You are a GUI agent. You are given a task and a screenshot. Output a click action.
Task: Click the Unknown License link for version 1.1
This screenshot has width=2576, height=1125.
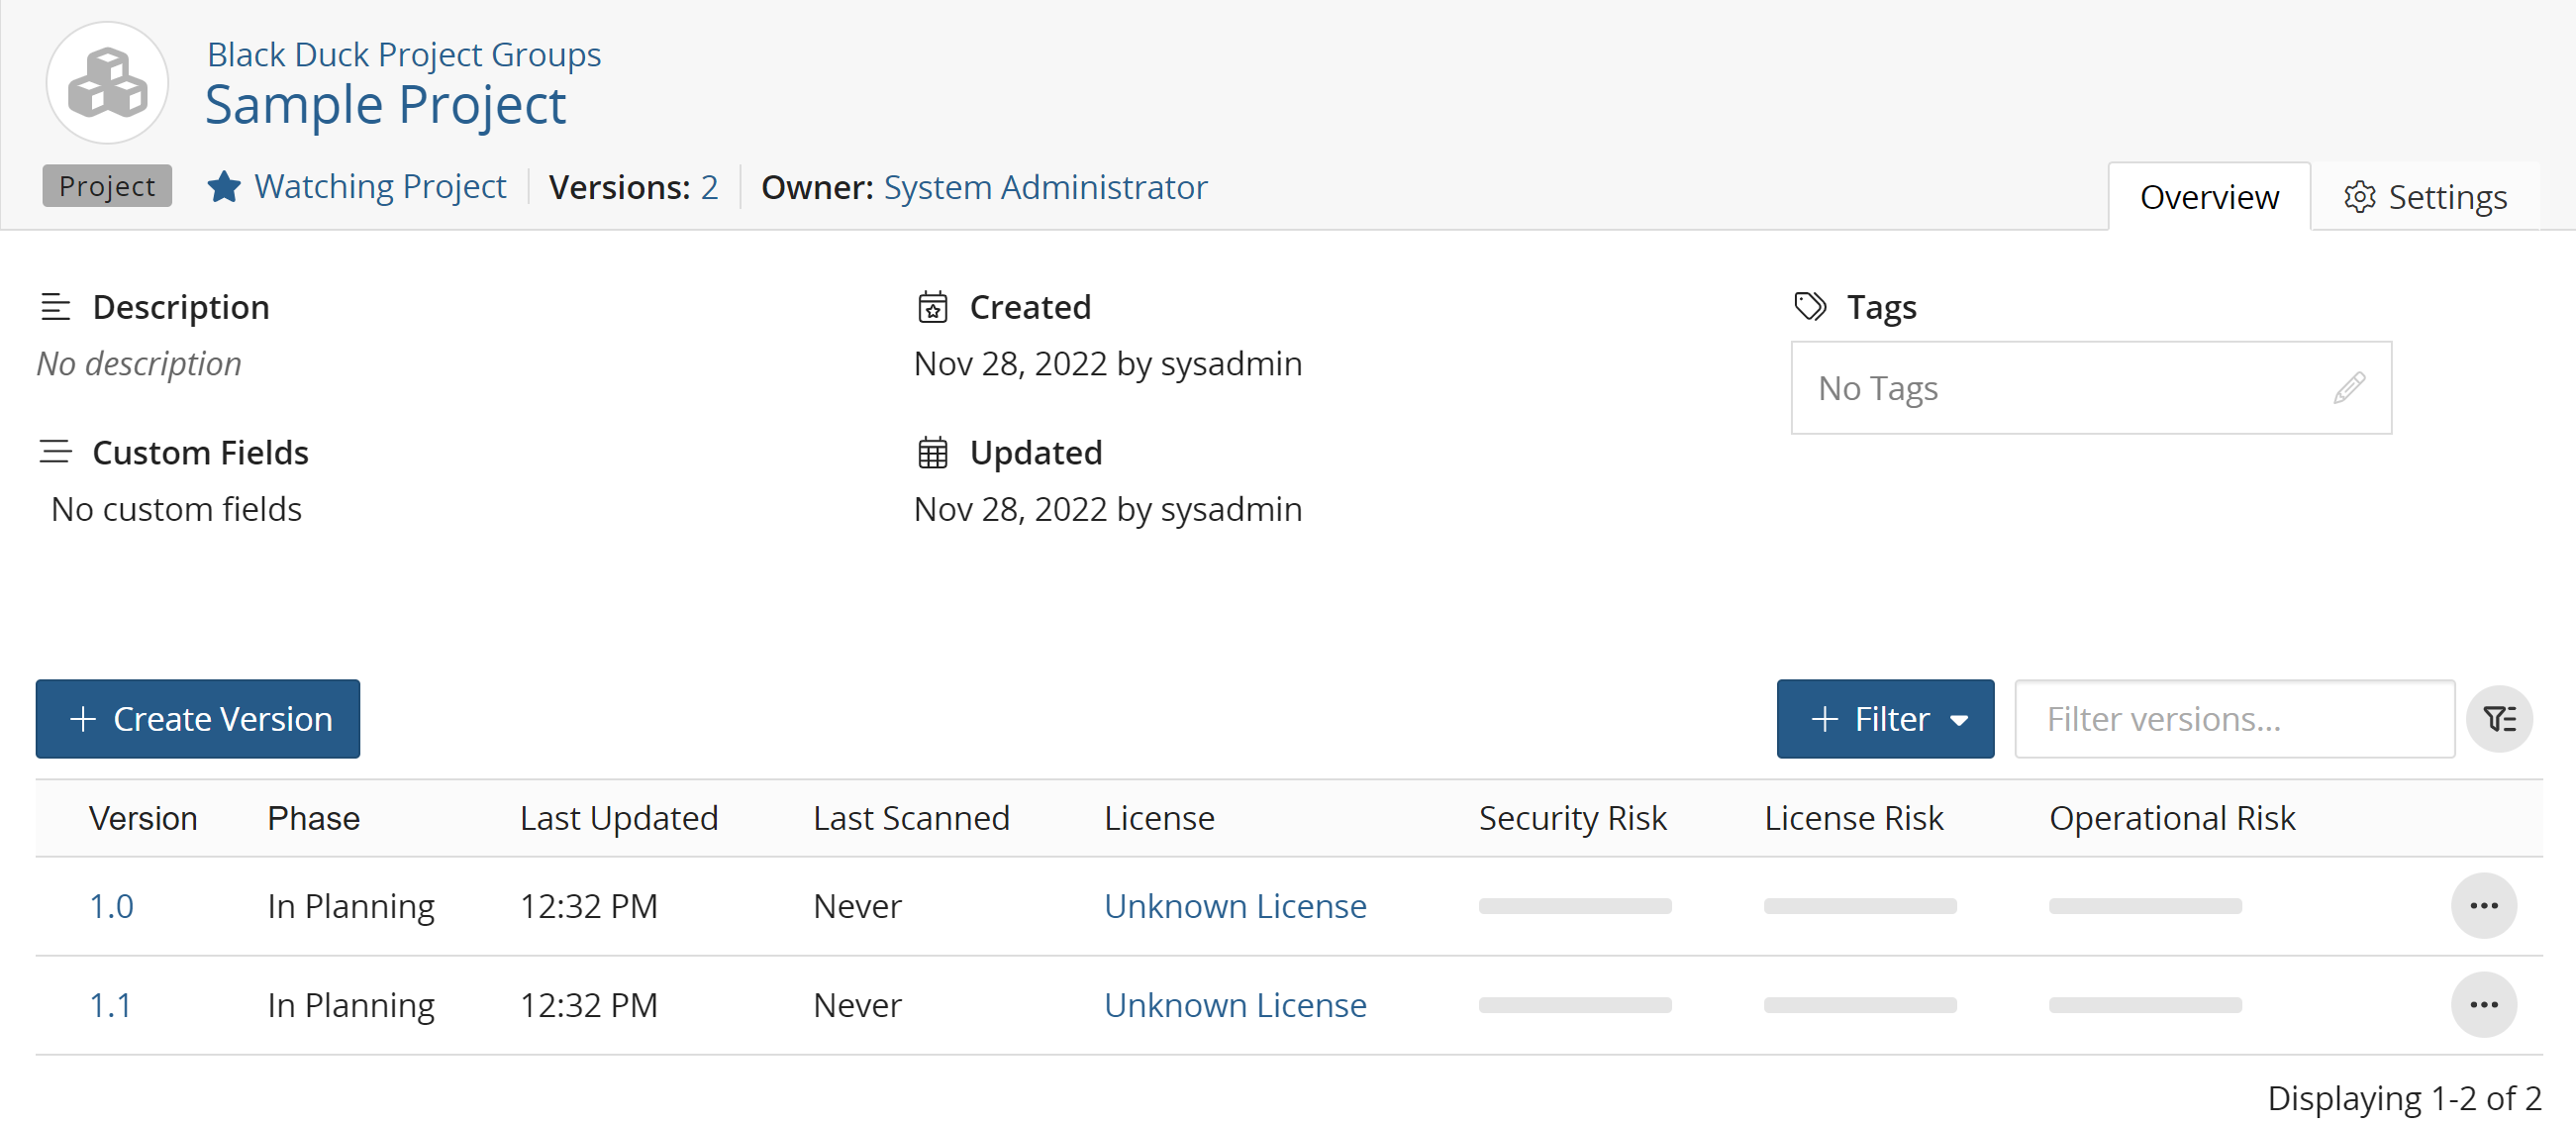point(1234,1005)
